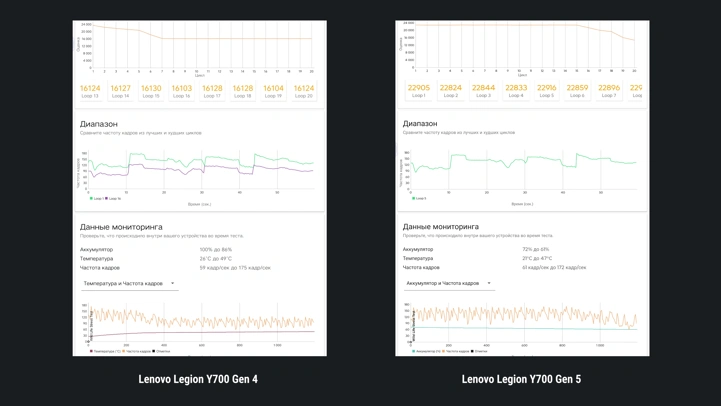Screen dimensions: 721x406
Task: Select the 22824 Loop 2 score card
Action: point(451,91)
